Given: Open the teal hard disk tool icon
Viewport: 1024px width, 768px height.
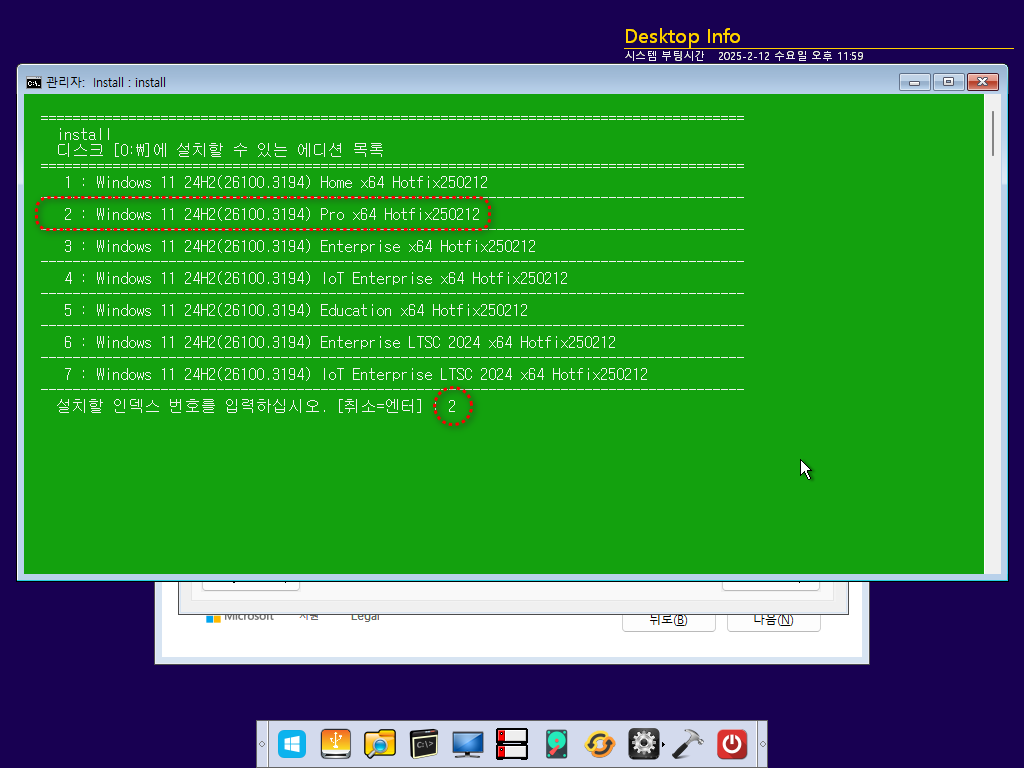Looking at the screenshot, I should pos(556,744).
